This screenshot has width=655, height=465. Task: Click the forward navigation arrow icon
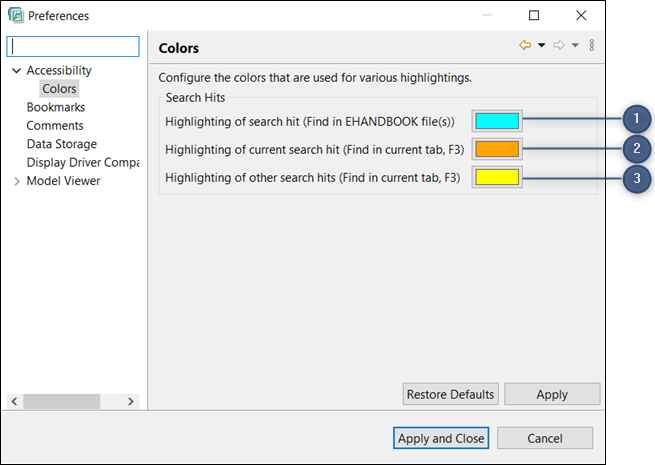pos(559,46)
